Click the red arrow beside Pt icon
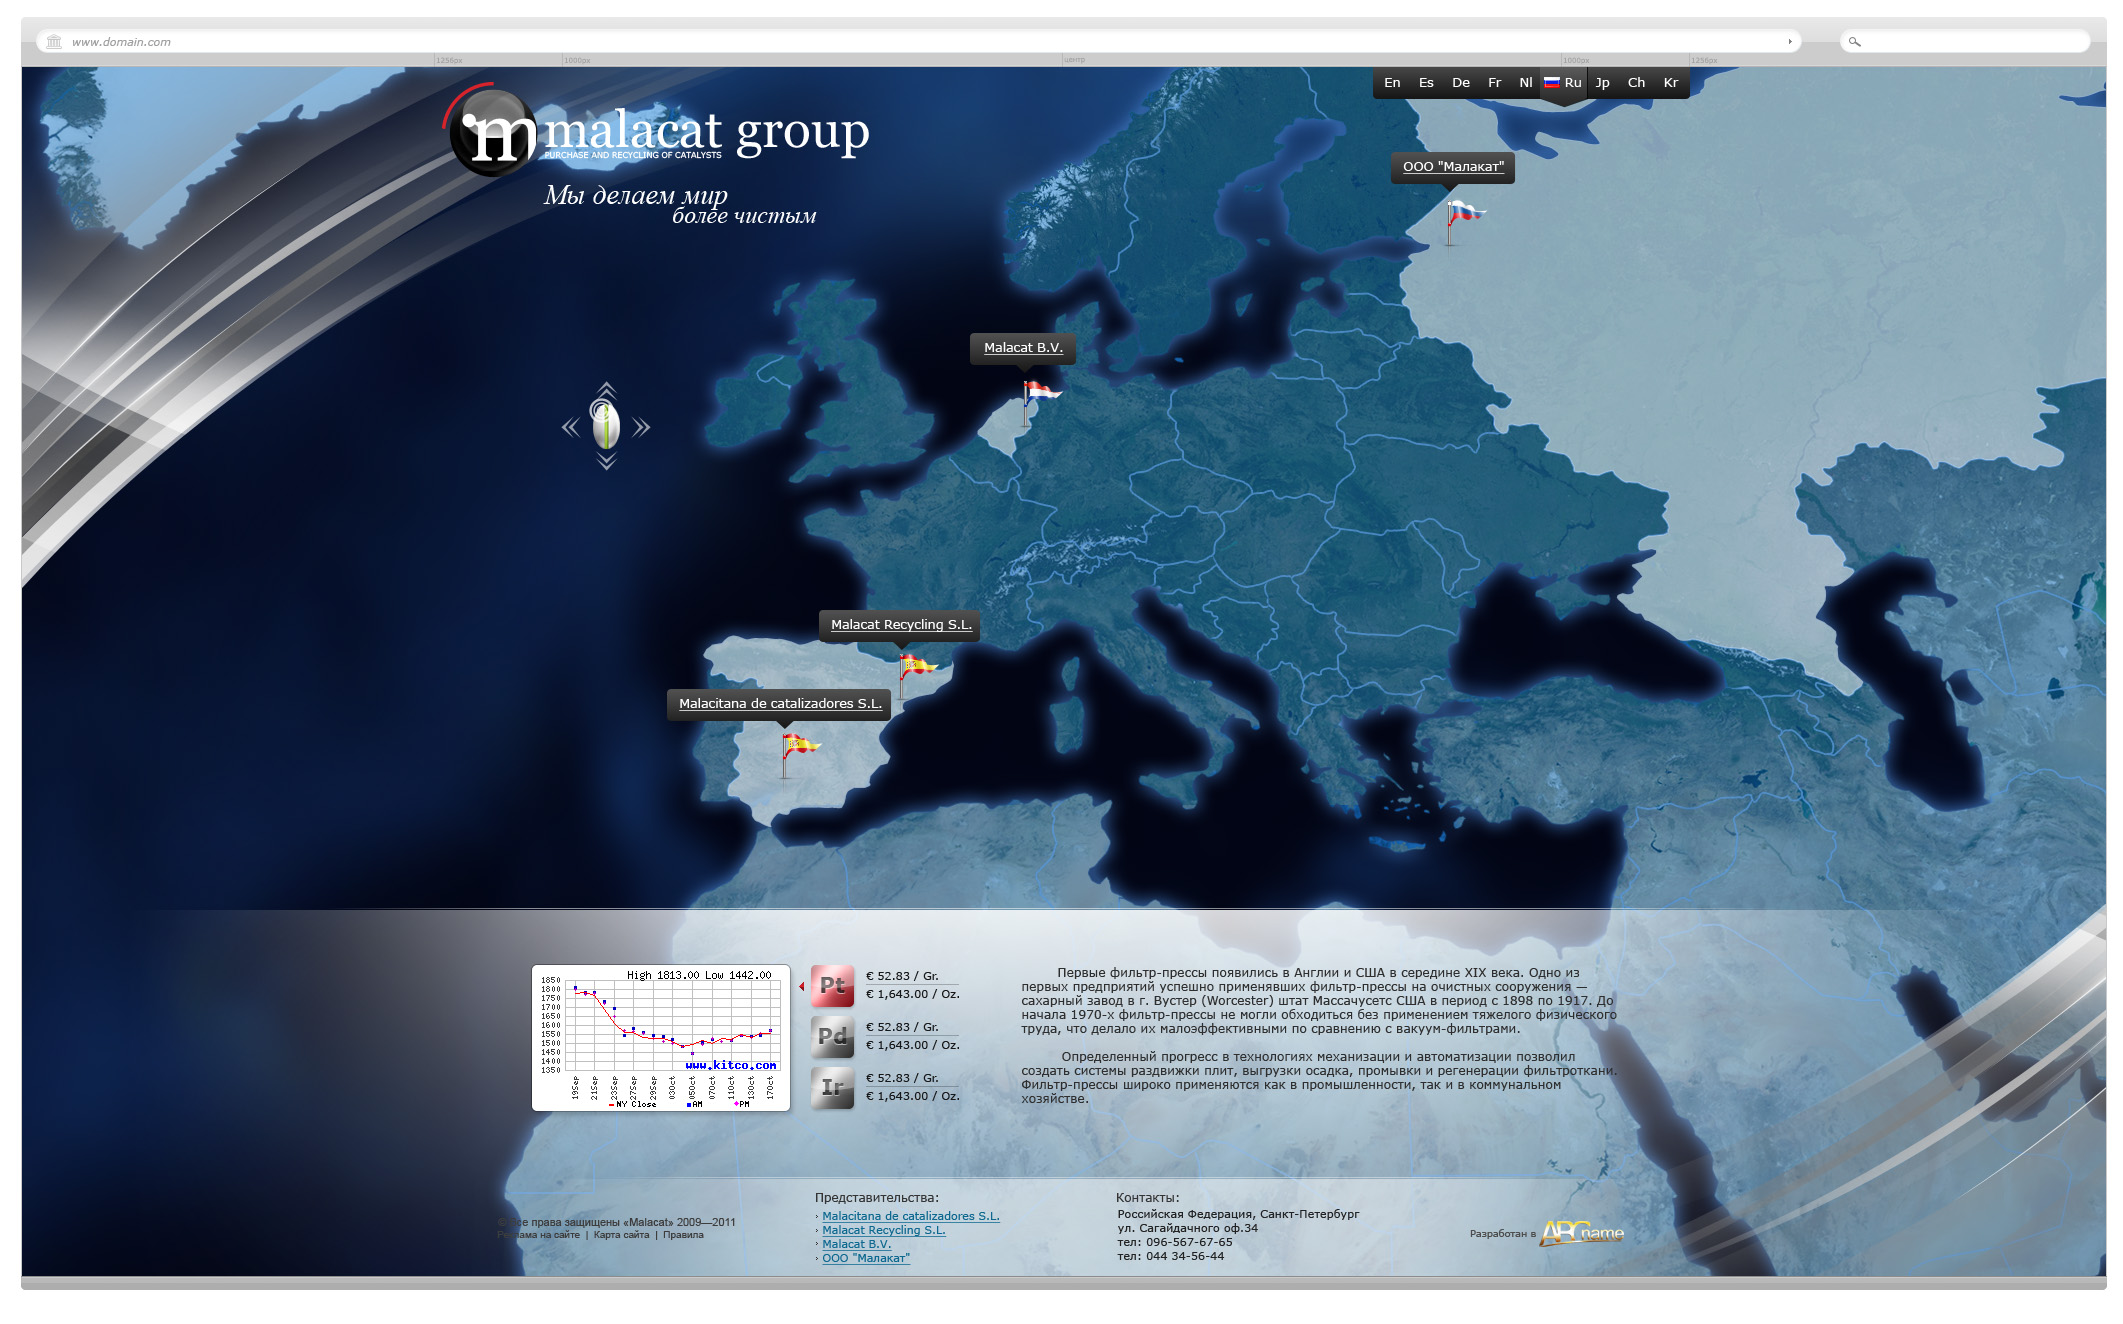Viewport: 2123px width, 1324px height. coord(802,987)
